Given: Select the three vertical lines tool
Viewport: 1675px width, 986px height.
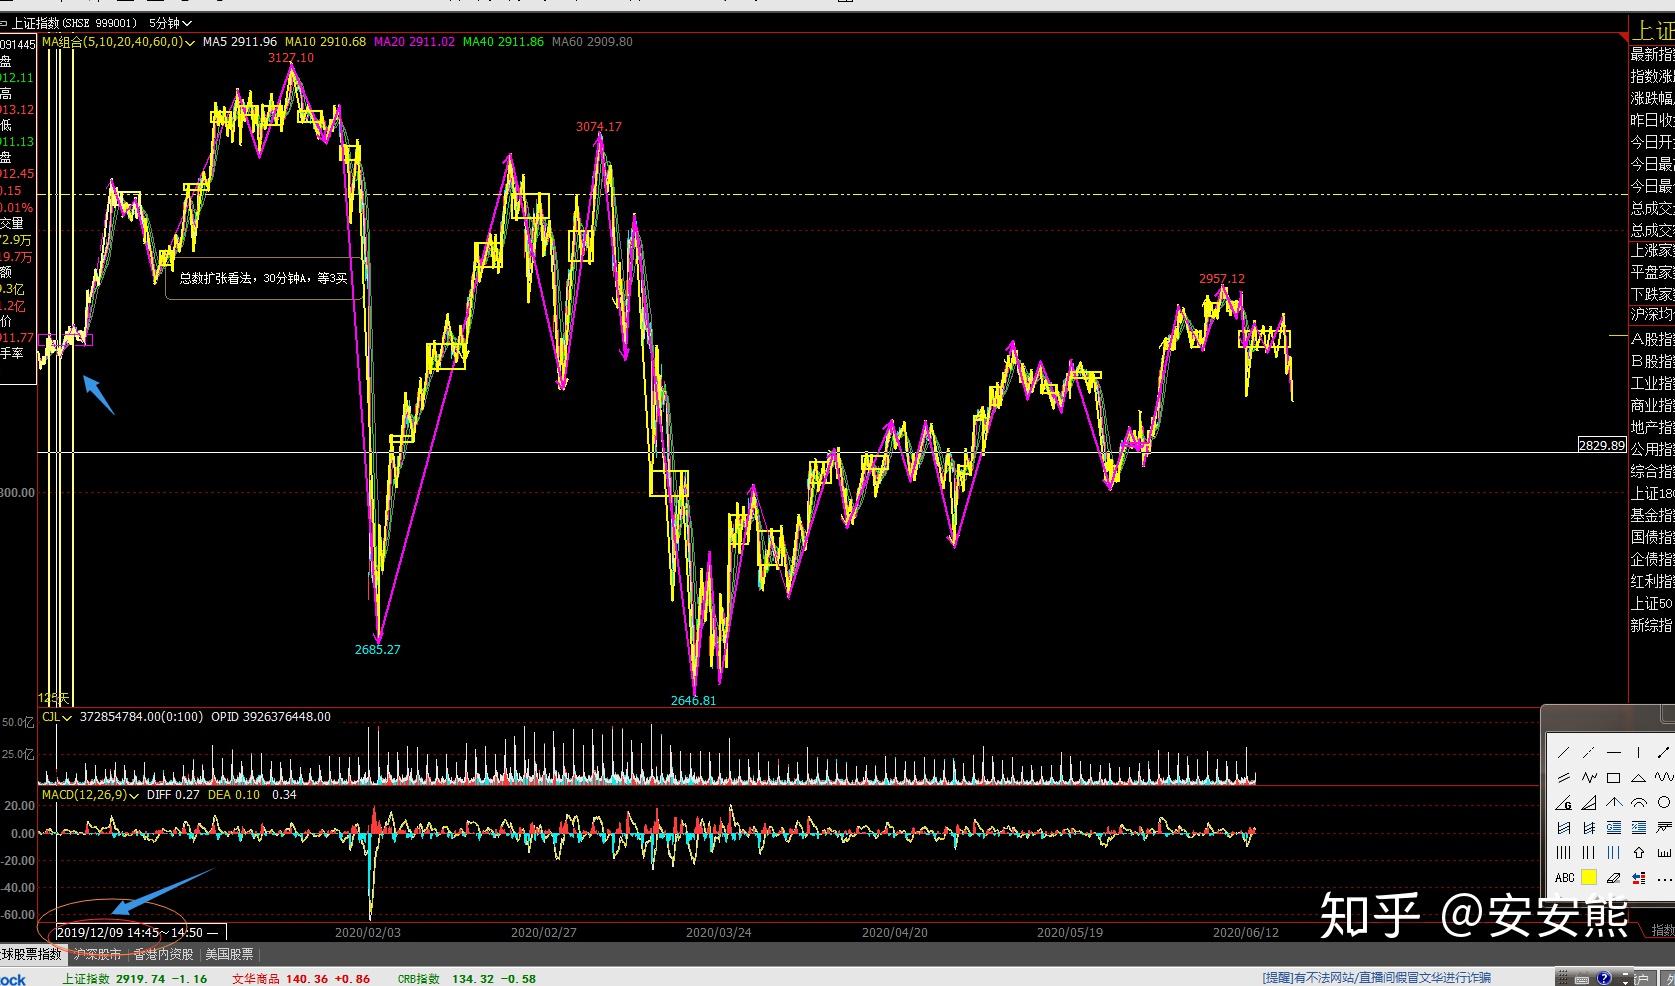Looking at the screenshot, I should (x=1589, y=852).
